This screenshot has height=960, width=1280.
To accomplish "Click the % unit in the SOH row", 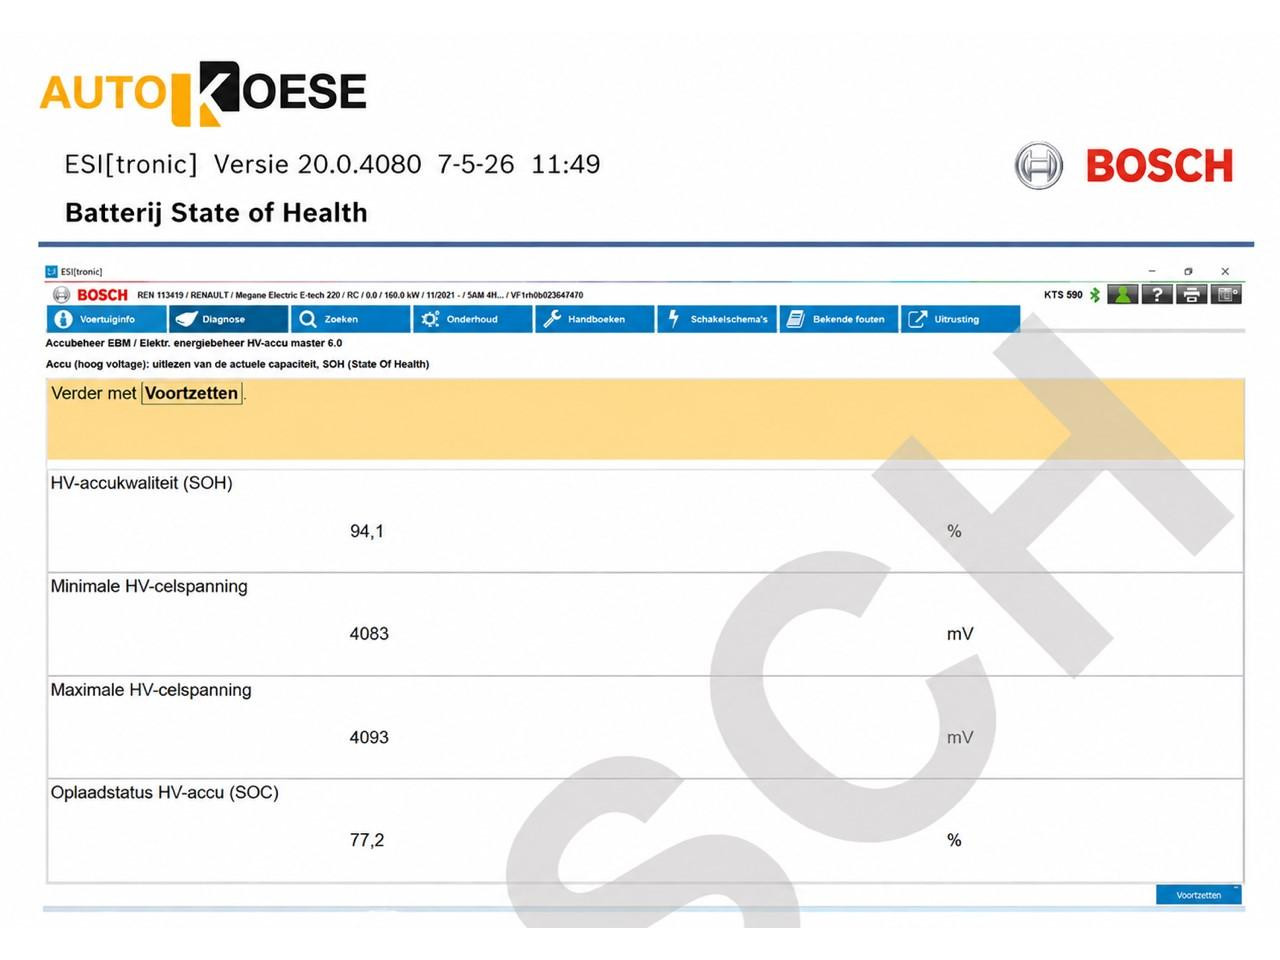I will point(954,531).
